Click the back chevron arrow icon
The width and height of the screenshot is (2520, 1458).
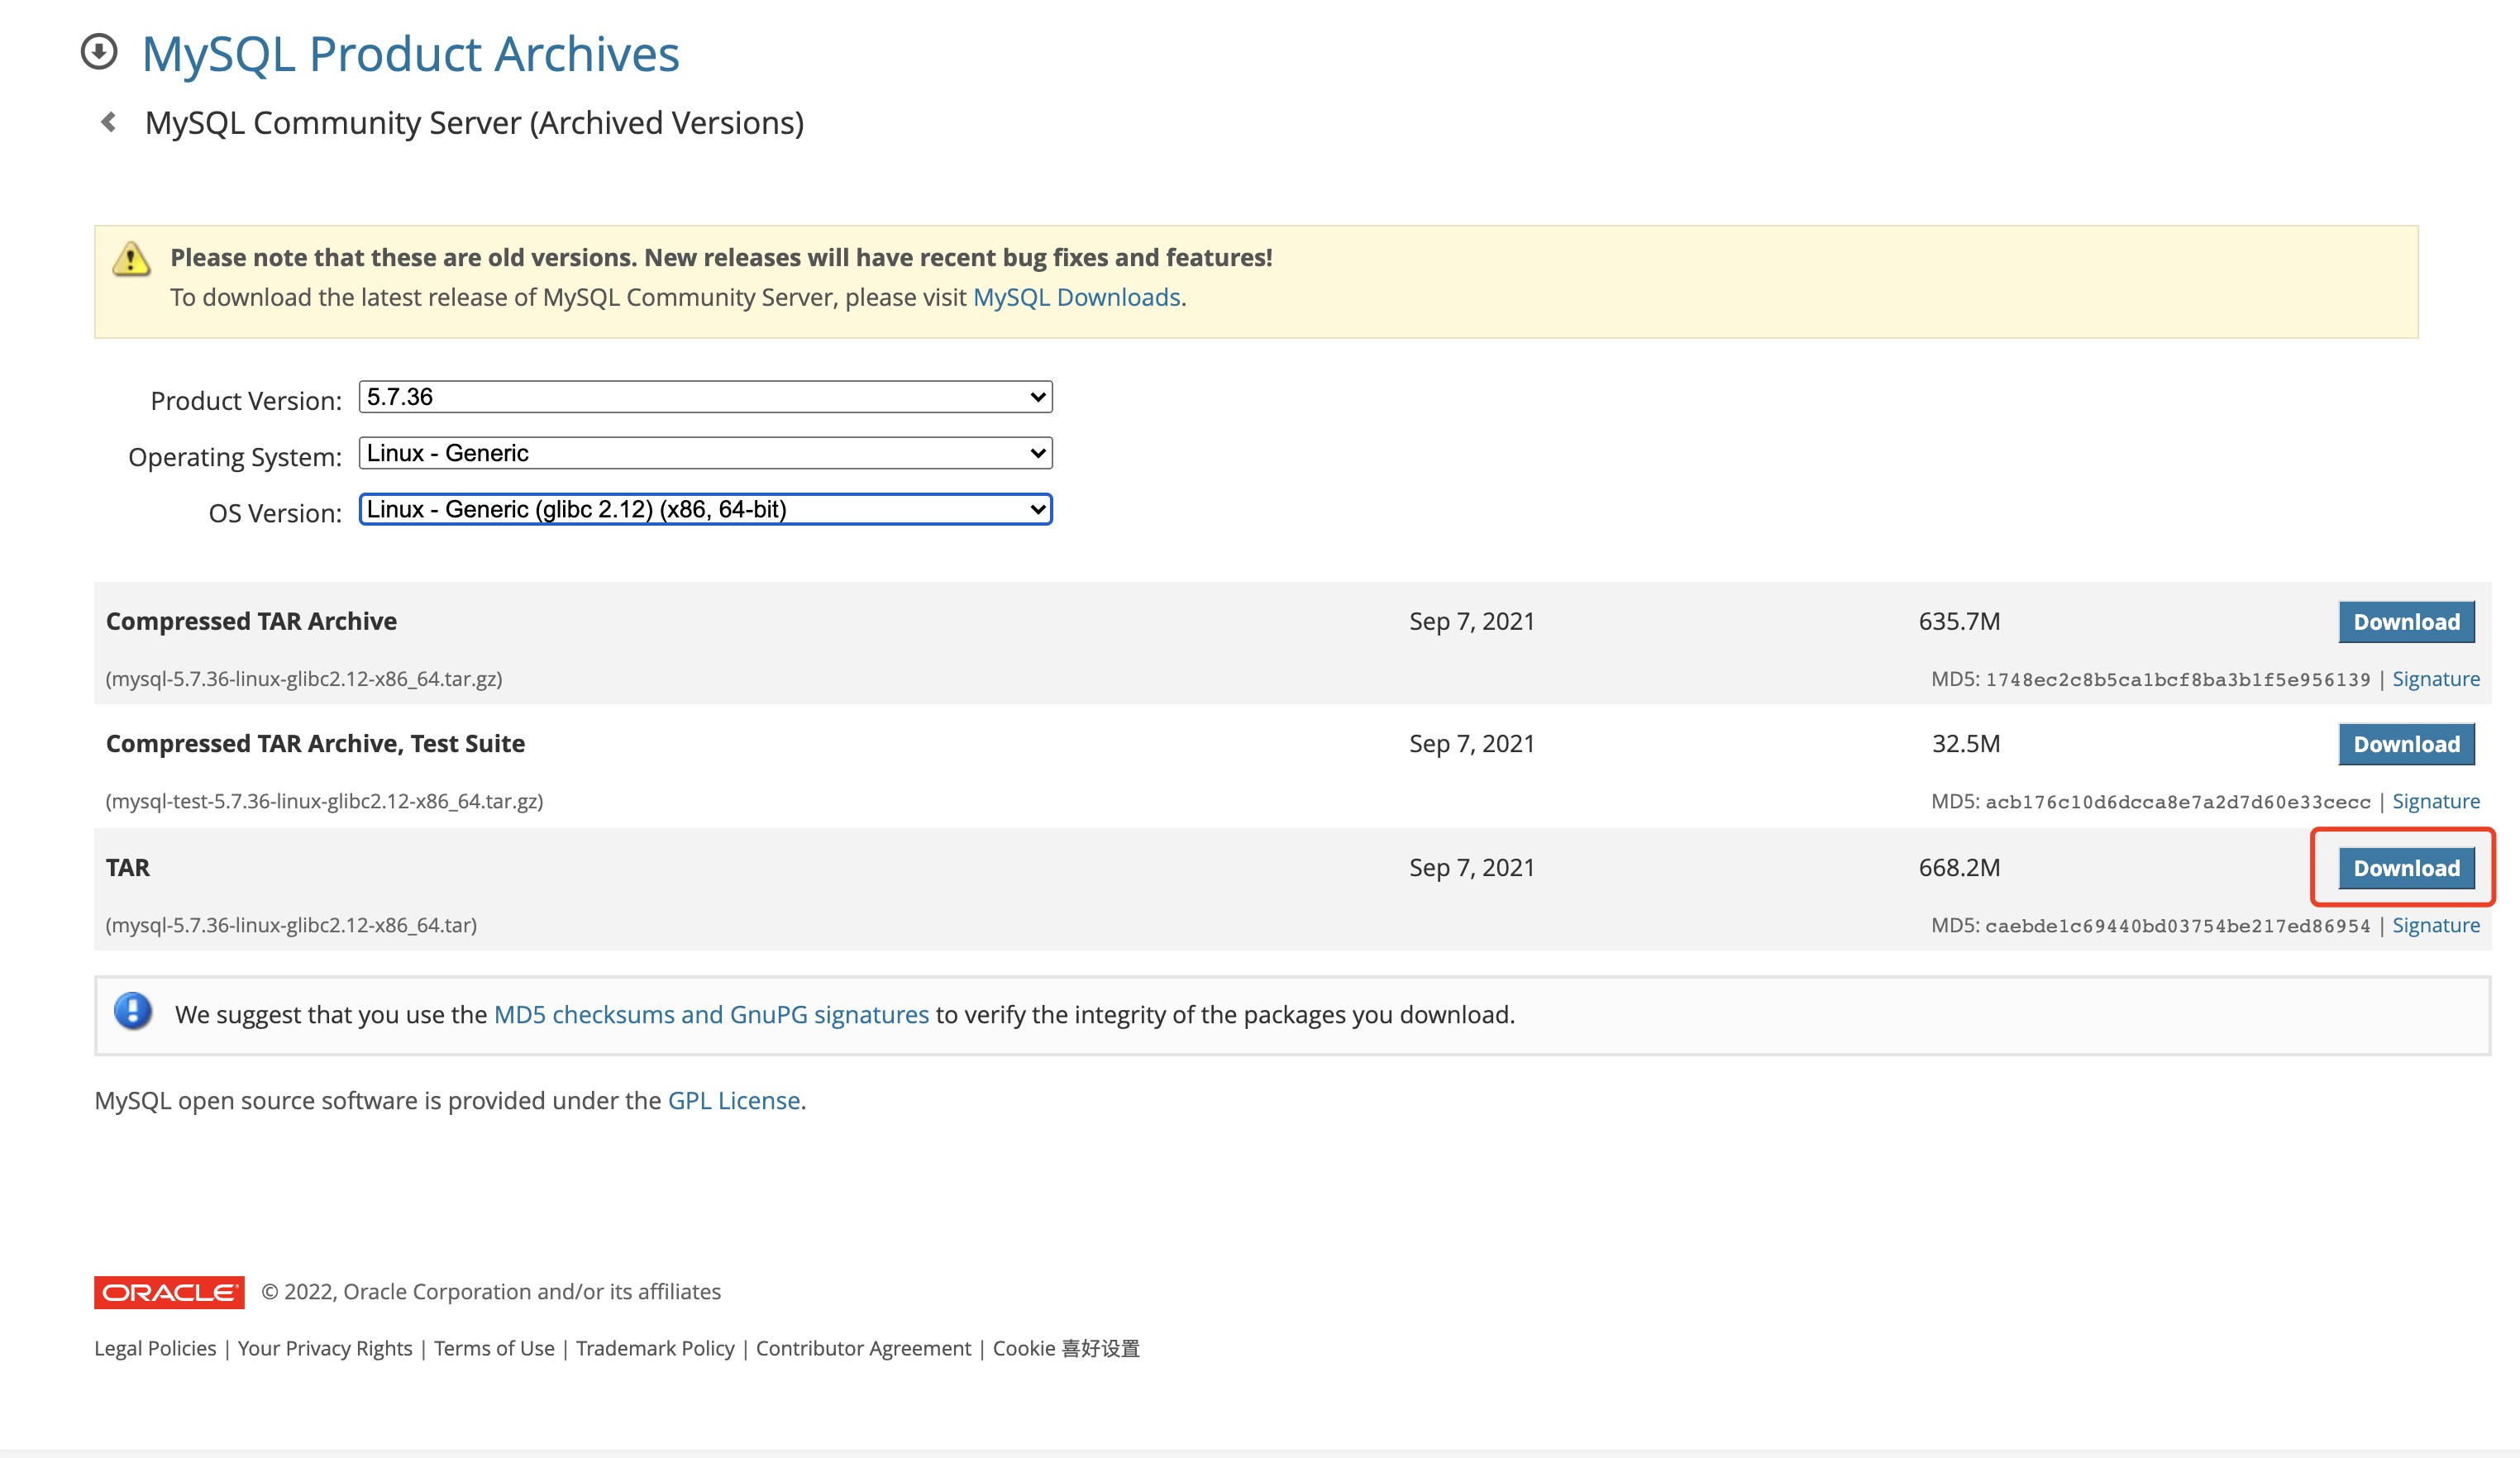pyautogui.click(x=109, y=122)
